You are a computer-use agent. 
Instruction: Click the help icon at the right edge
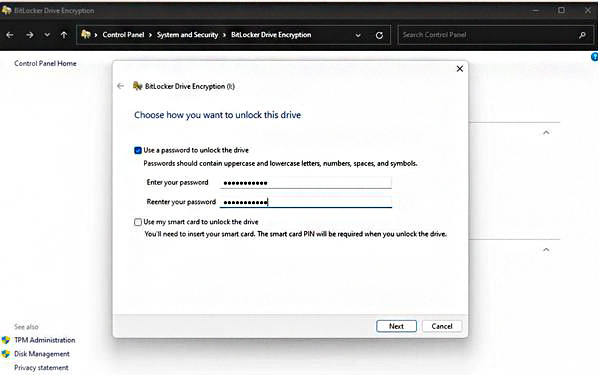595,57
